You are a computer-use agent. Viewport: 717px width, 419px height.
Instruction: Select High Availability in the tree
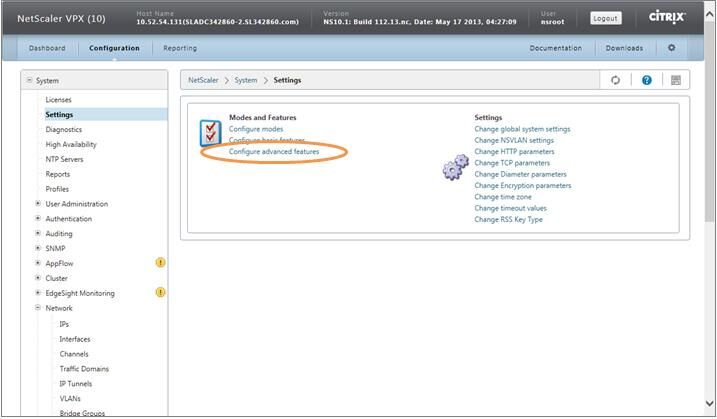click(x=71, y=144)
